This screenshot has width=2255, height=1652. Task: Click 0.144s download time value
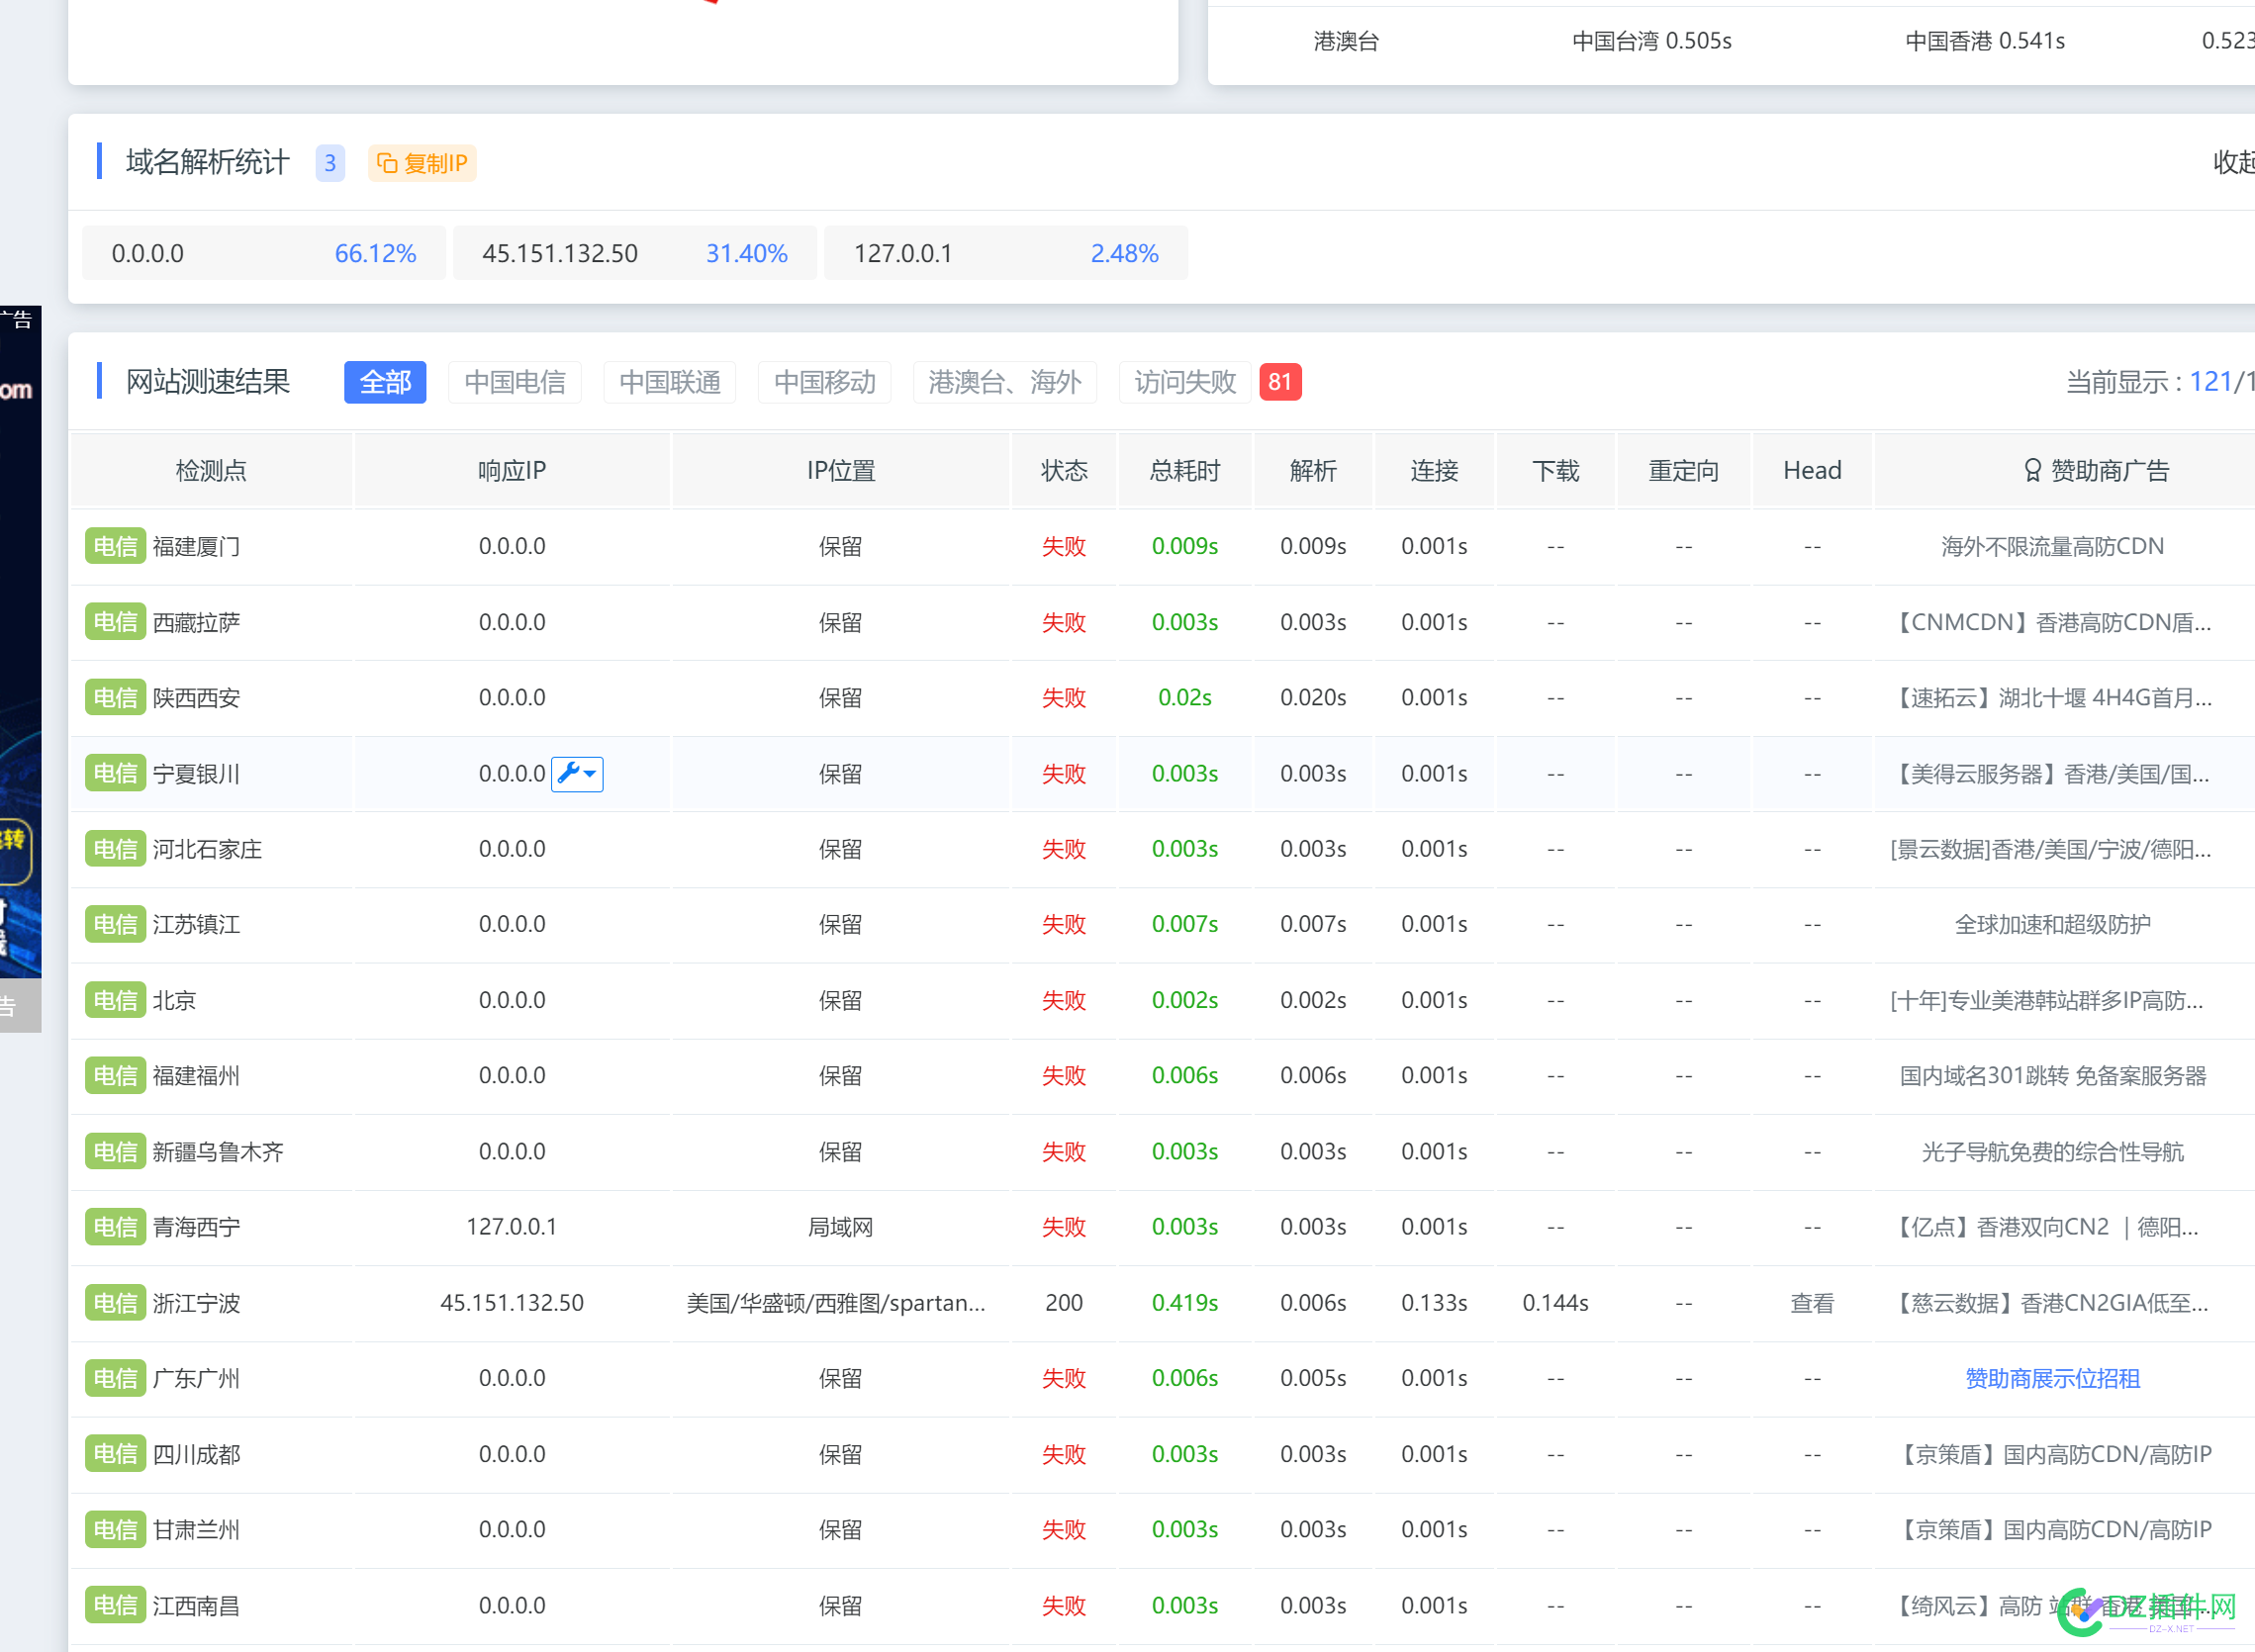[1555, 1303]
